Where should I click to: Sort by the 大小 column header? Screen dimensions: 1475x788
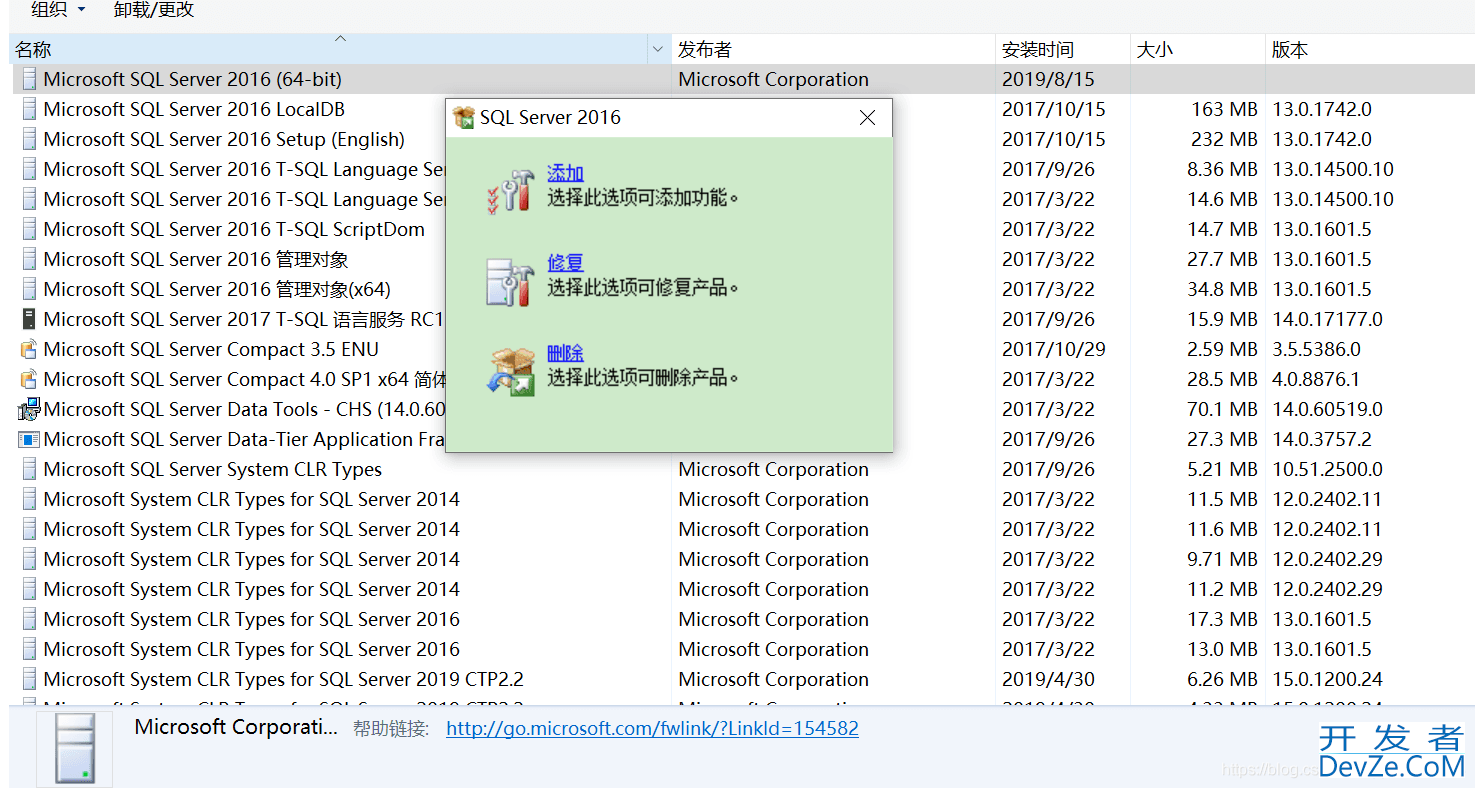[1197, 49]
